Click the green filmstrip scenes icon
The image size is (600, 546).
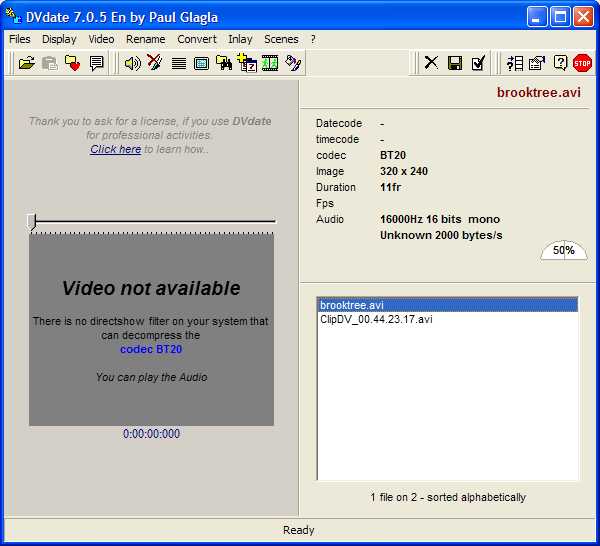[270, 63]
